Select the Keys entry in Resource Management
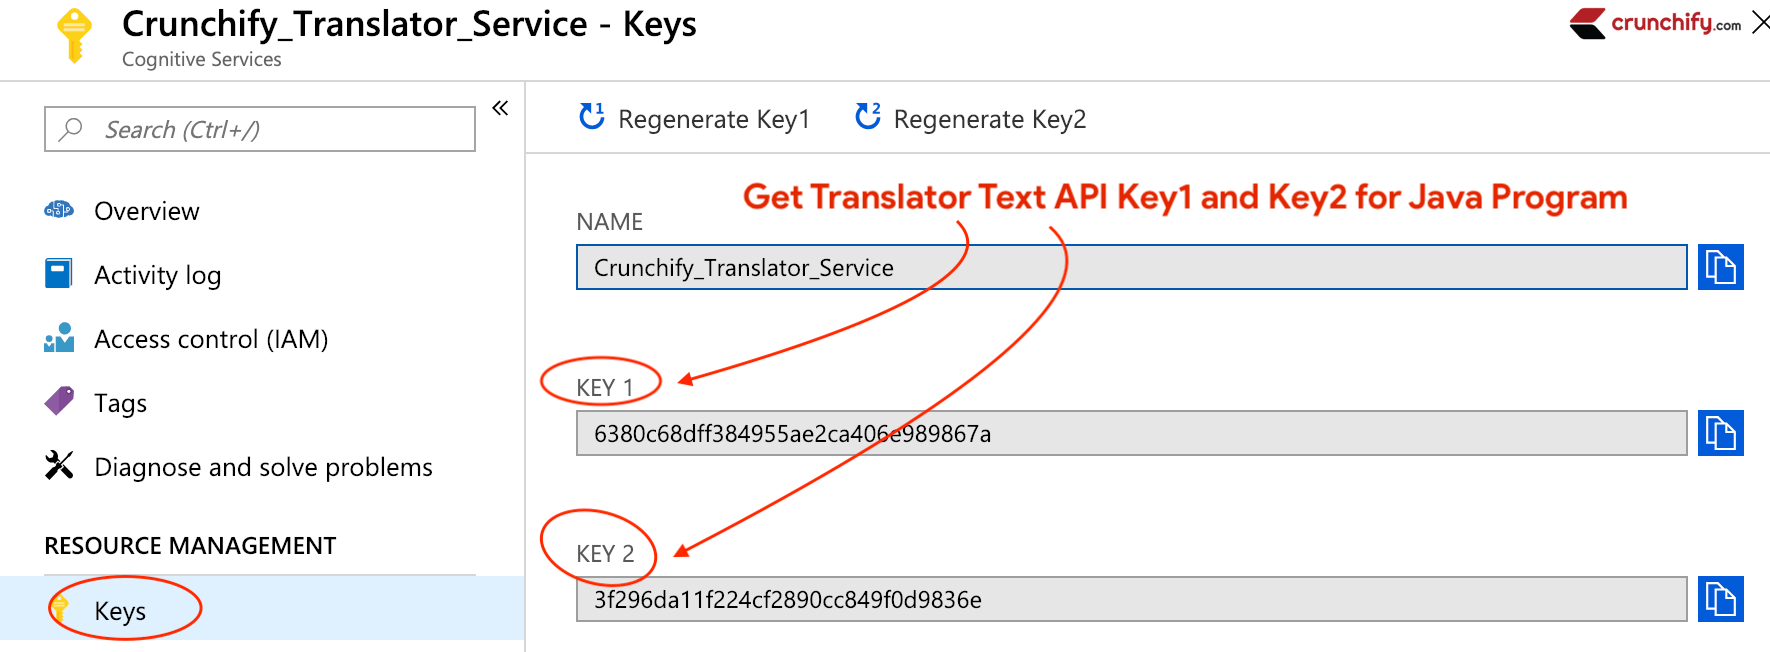Viewport: 1770px width, 652px height. point(119,609)
